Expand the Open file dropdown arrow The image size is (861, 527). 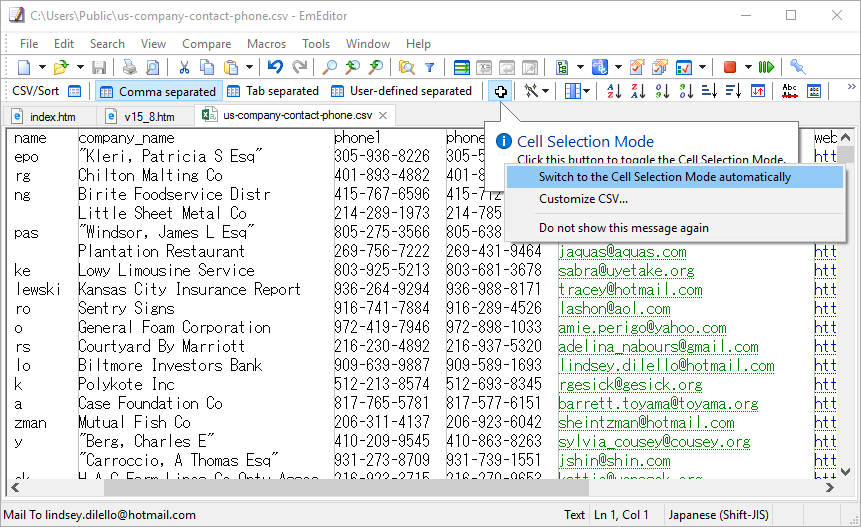pos(80,68)
